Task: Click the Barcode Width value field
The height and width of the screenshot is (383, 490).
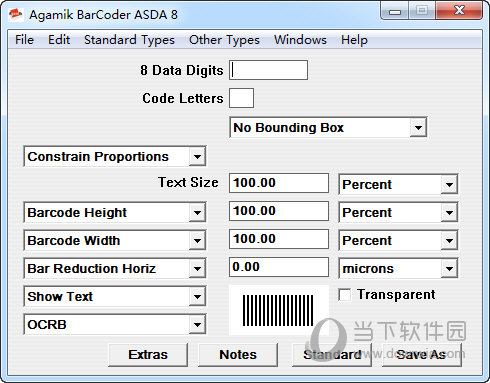Action: [x=279, y=239]
